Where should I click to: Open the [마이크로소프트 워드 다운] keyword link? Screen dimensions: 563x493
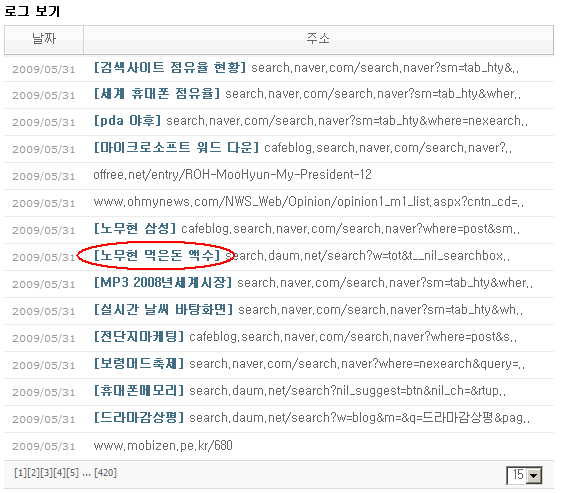(176, 148)
